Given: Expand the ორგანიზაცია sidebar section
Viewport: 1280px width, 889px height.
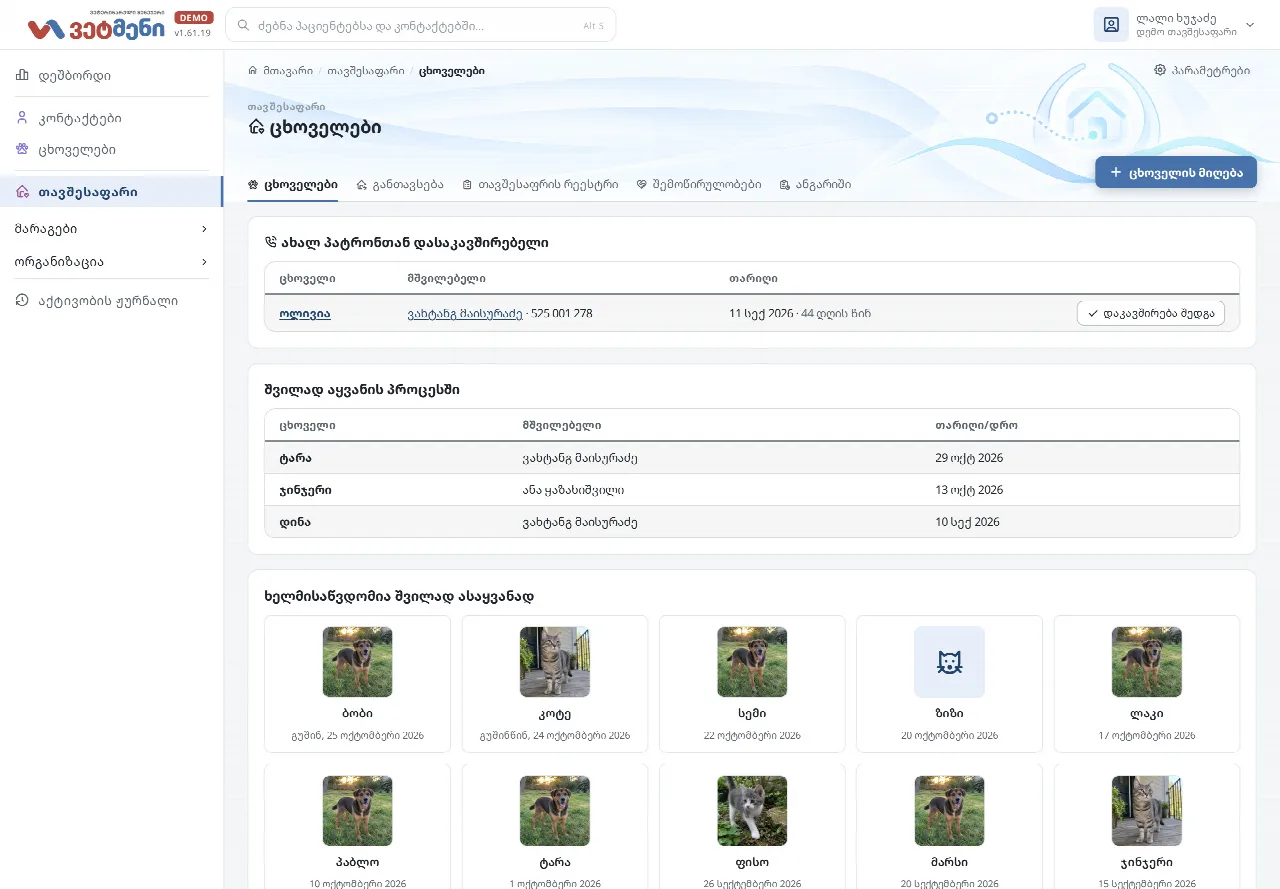Looking at the screenshot, I should [x=111, y=262].
